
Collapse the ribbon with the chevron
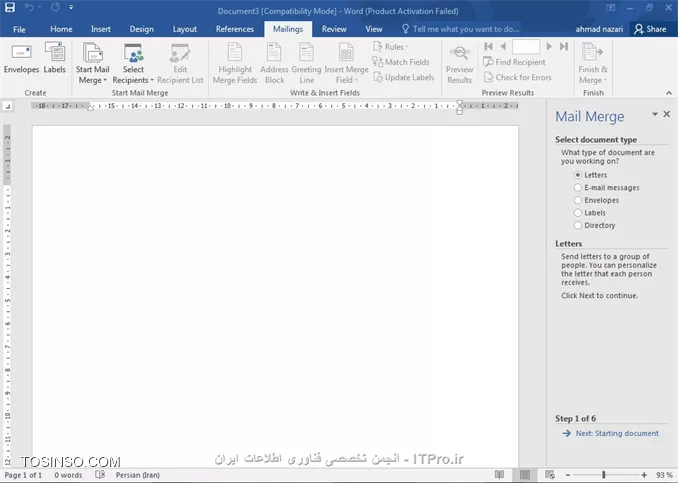pyautogui.click(x=669, y=93)
